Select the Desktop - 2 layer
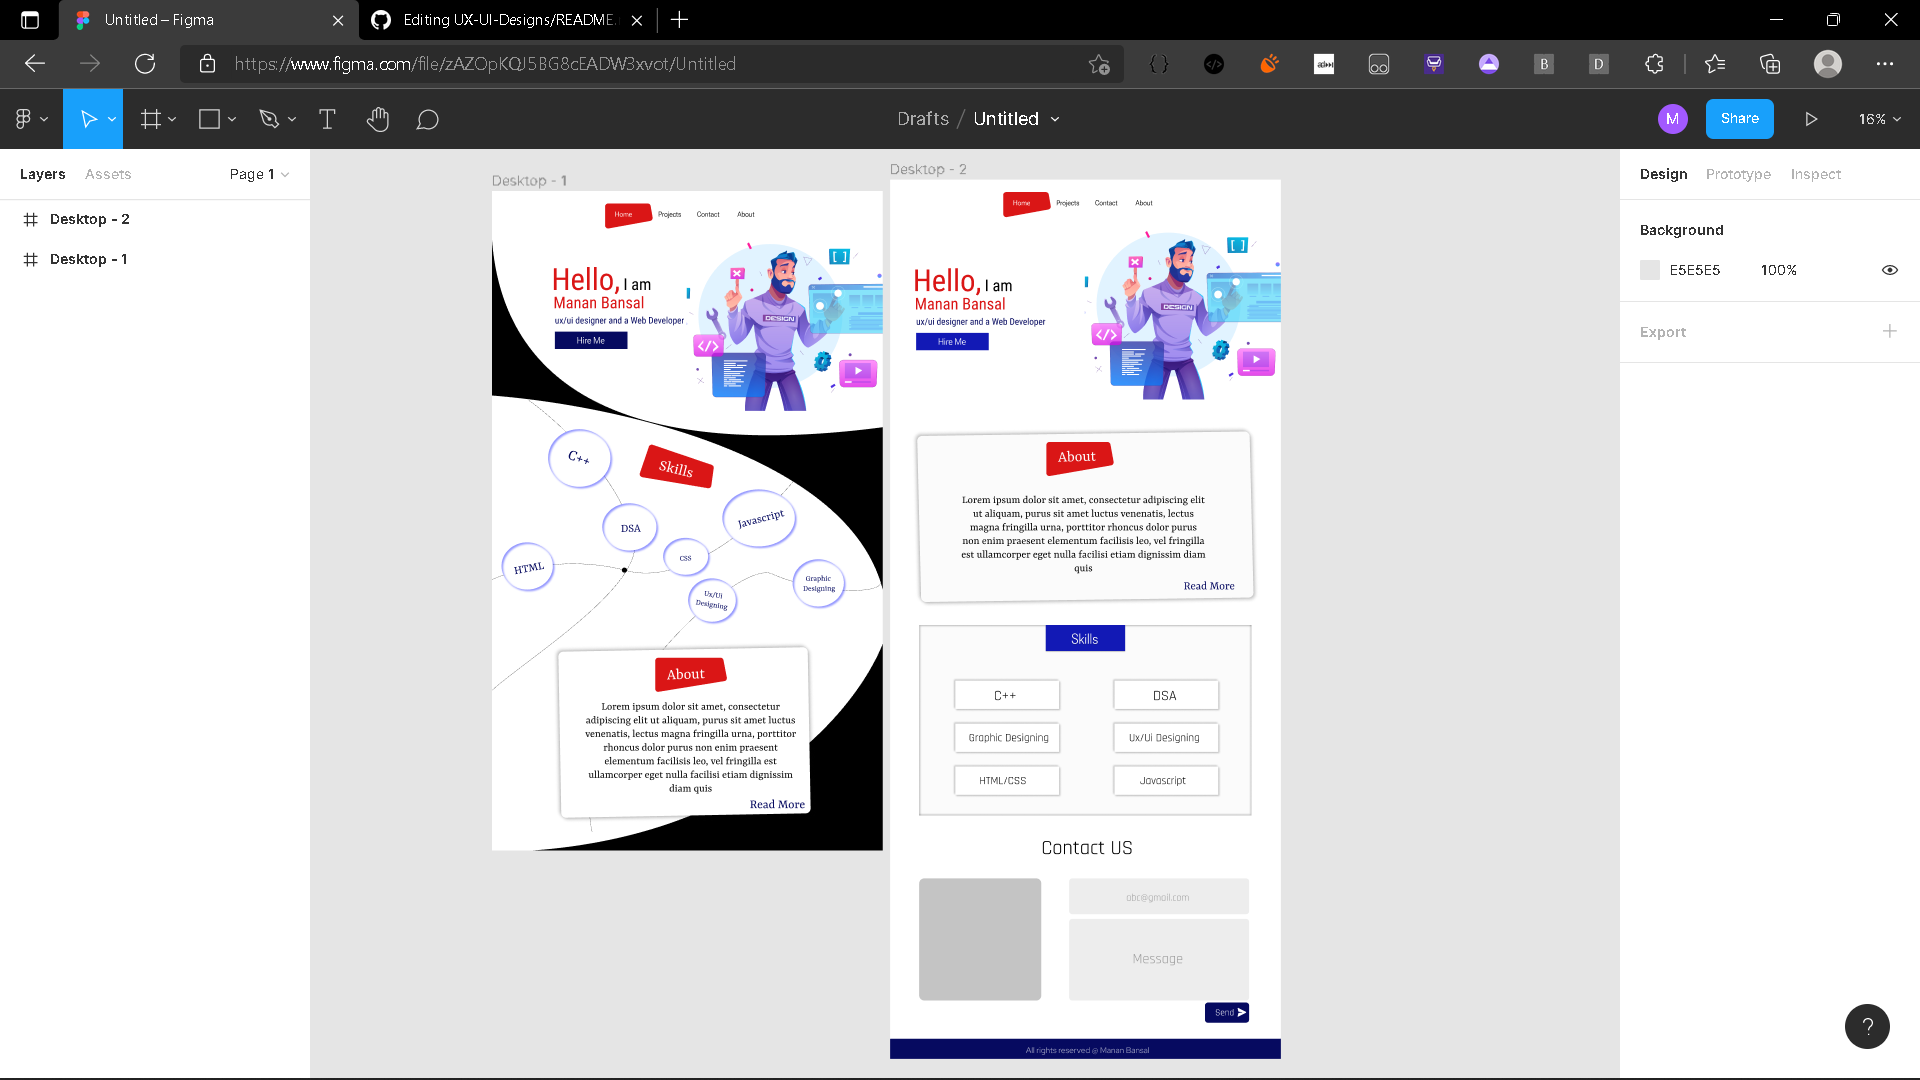Image resolution: width=1920 pixels, height=1080 pixels. 89,218
